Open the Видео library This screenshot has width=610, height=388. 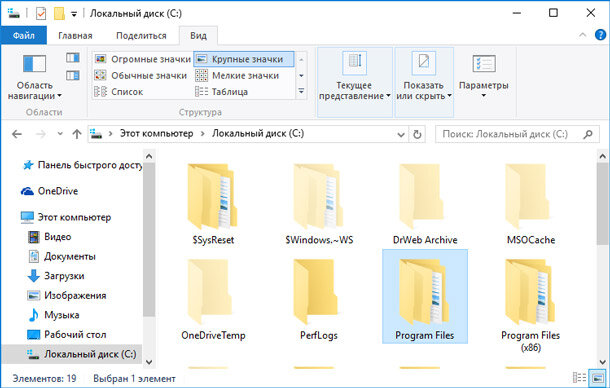click(x=49, y=237)
